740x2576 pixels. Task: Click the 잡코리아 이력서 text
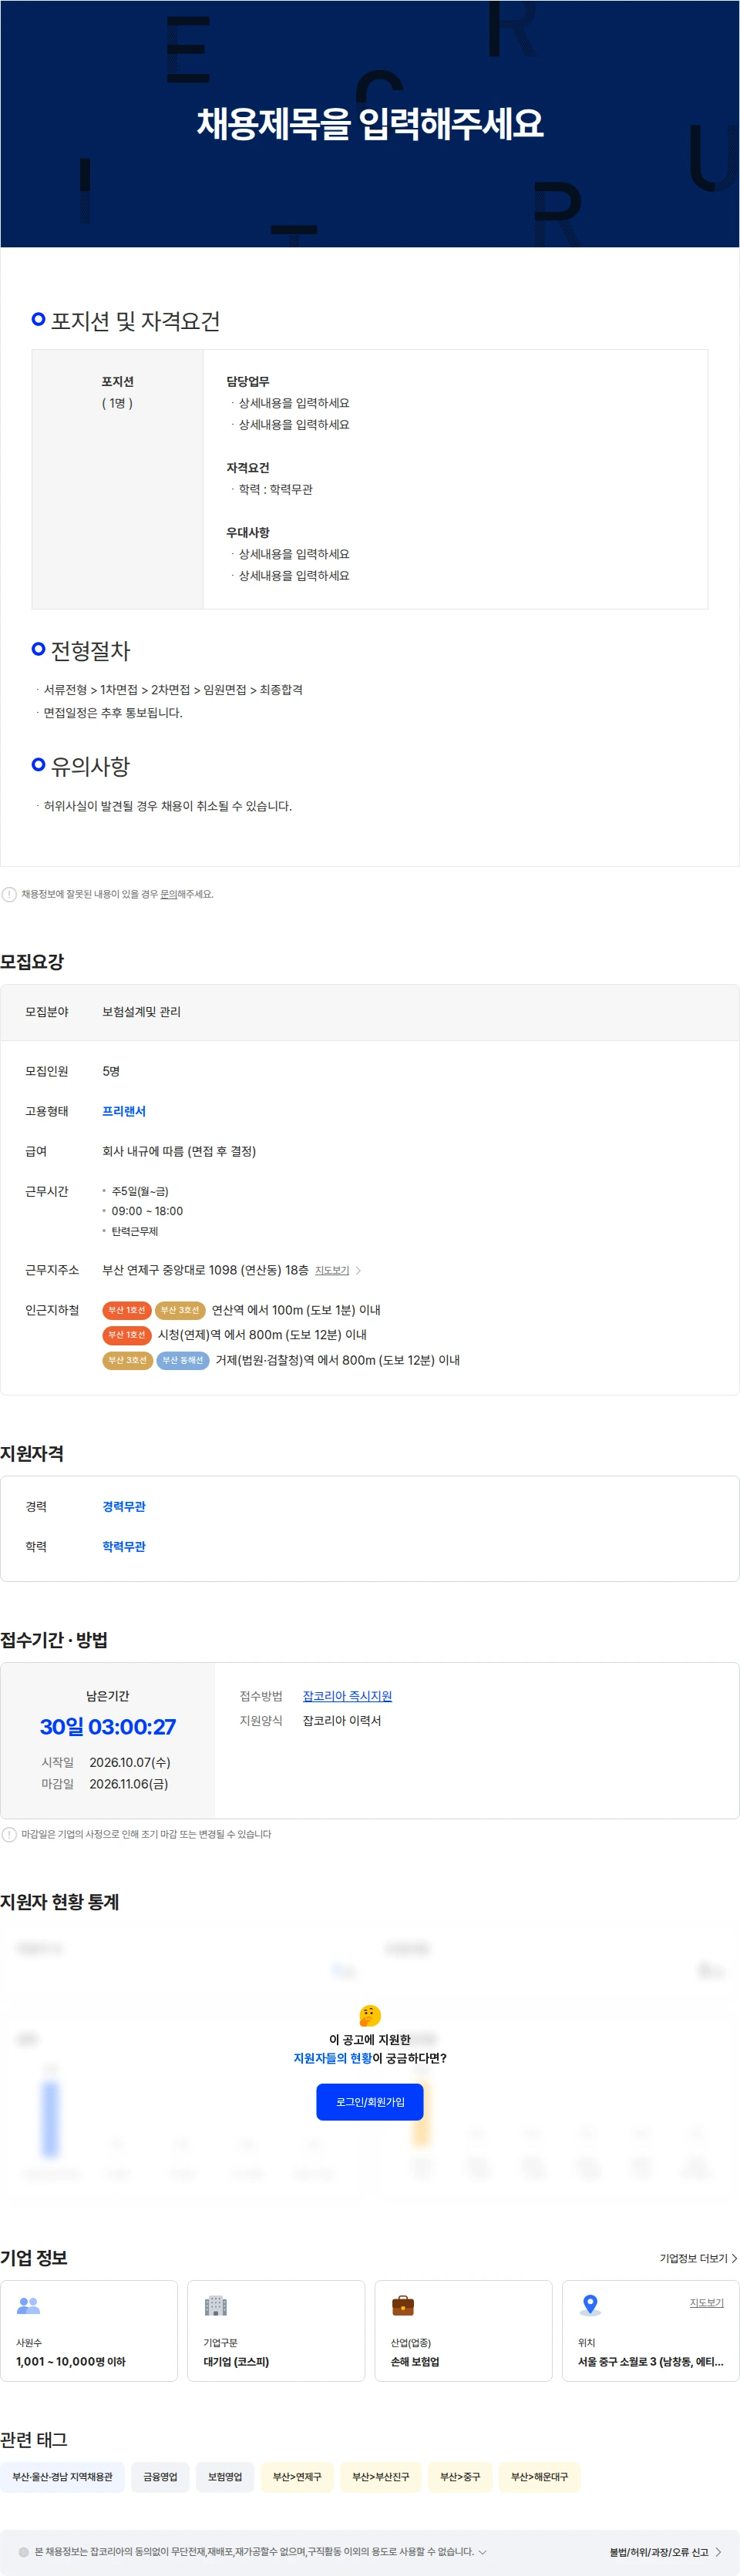pyautogui.click(x=342, y=1720)
